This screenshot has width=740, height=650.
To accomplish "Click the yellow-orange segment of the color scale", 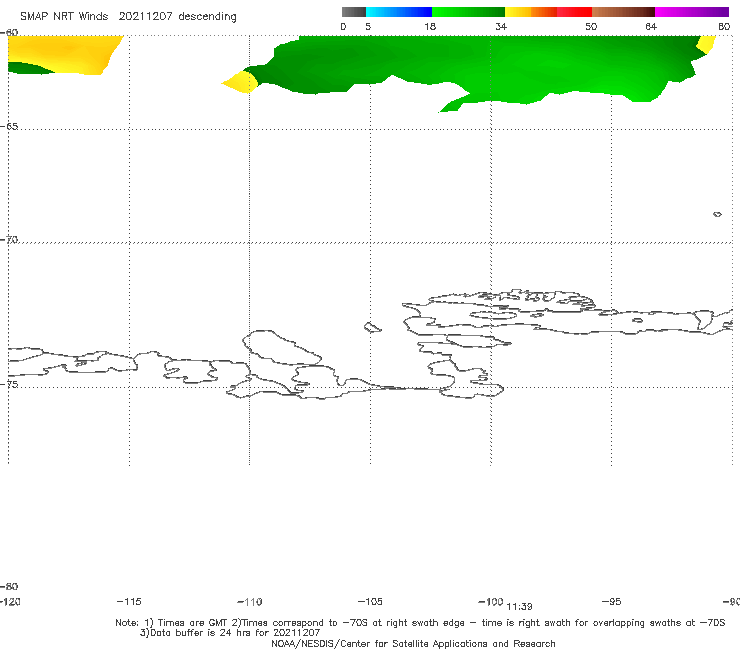I will click(x=531, y=12).
